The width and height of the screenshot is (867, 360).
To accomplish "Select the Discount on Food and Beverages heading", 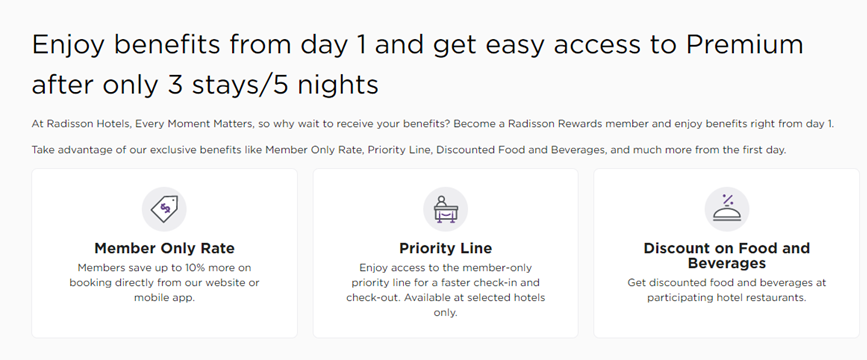I will 727,255.
